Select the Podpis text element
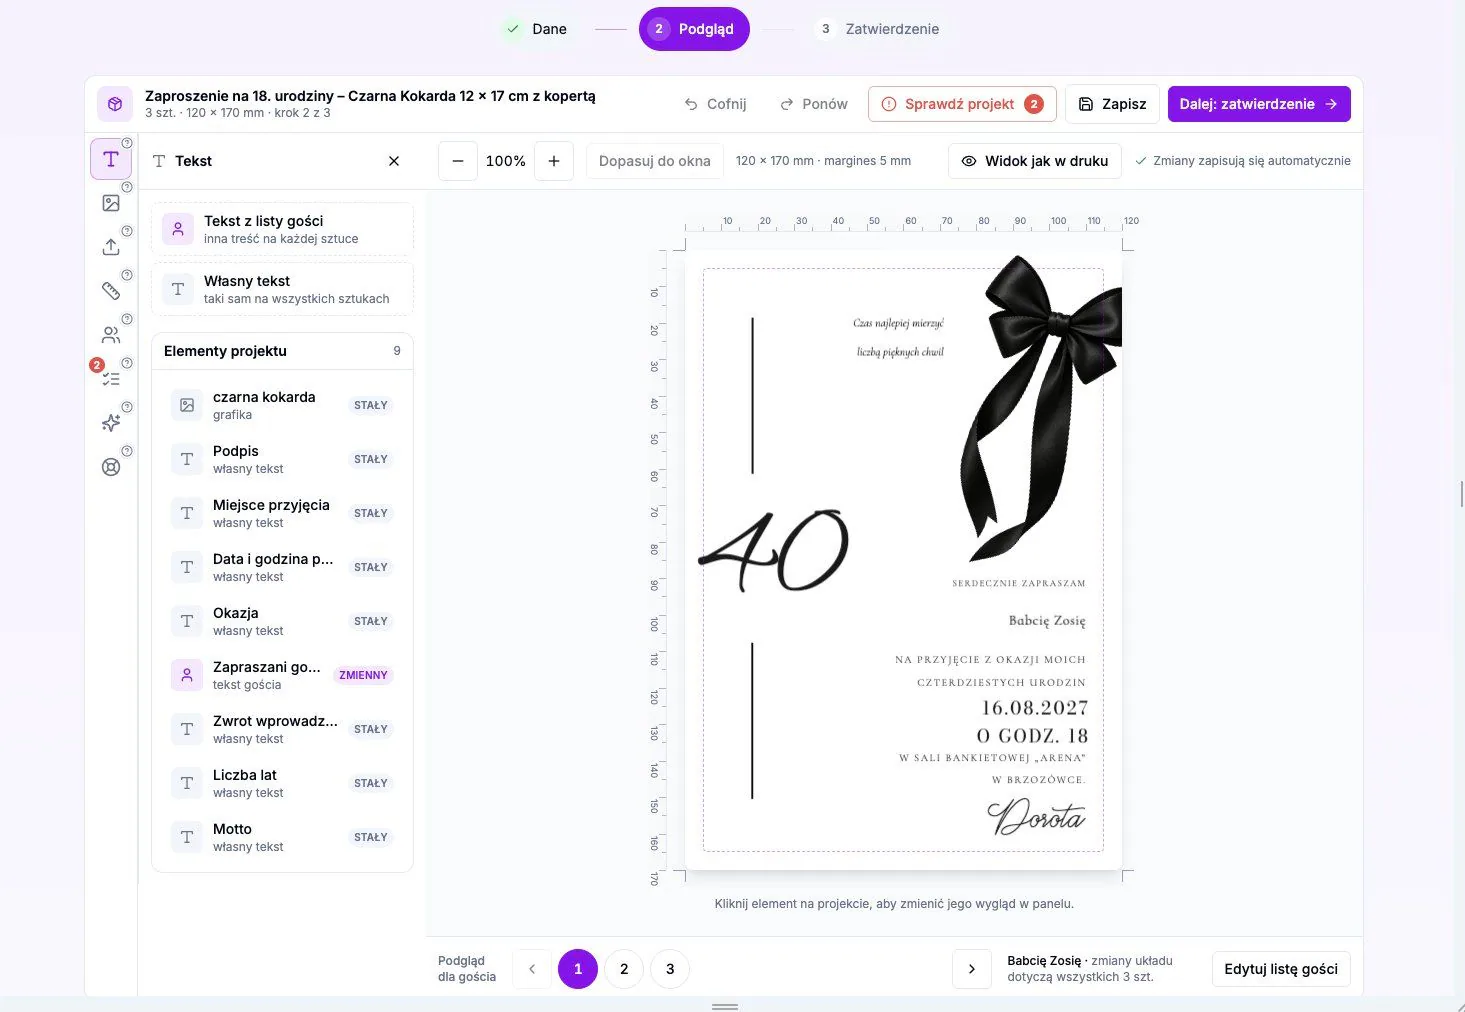This screenshot has width=1465, height=1012. [282, 459]
